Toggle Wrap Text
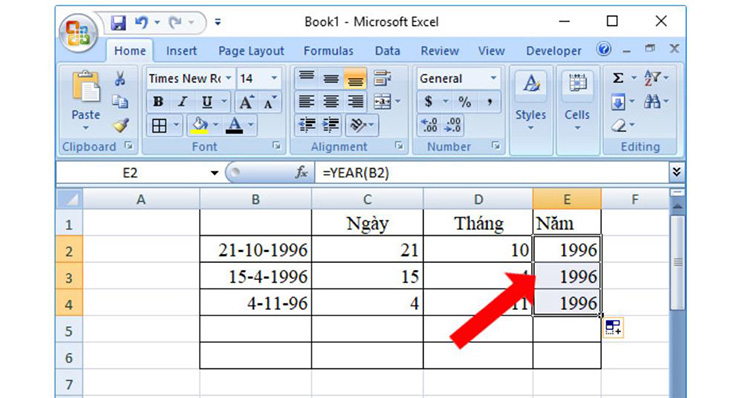 (x=382, y=77)
